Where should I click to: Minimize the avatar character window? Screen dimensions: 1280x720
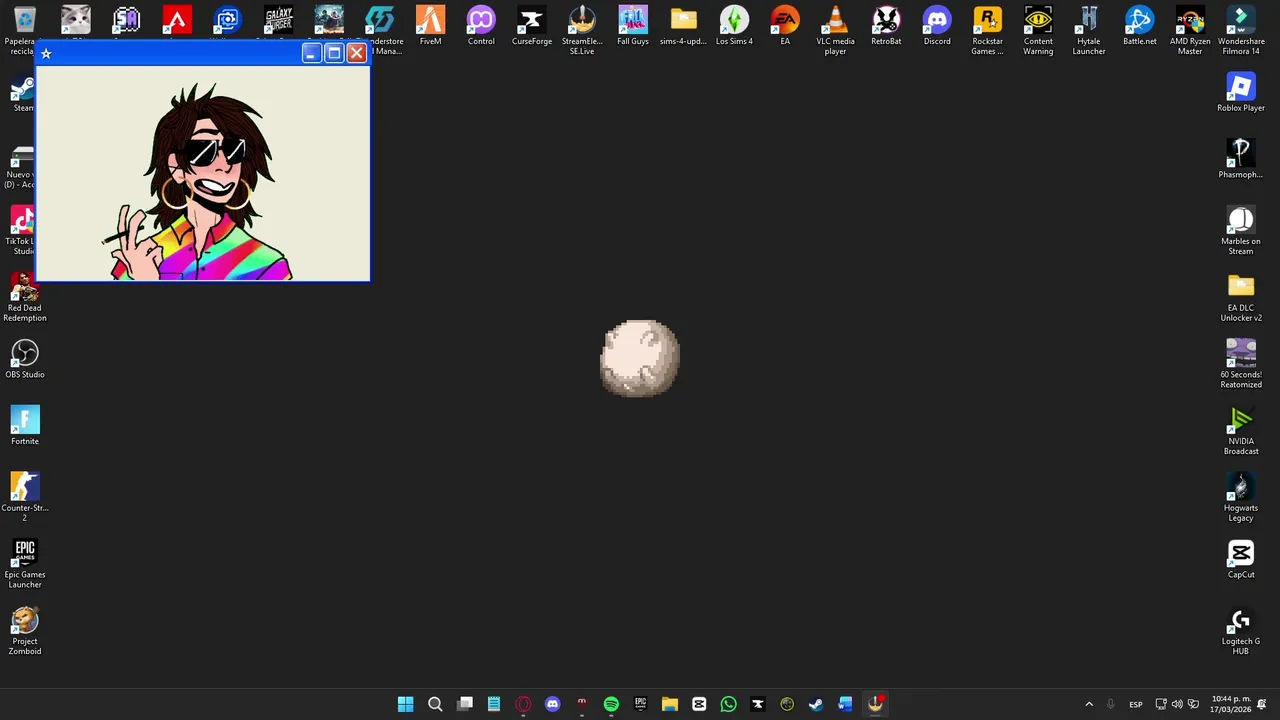click(311, 53)
